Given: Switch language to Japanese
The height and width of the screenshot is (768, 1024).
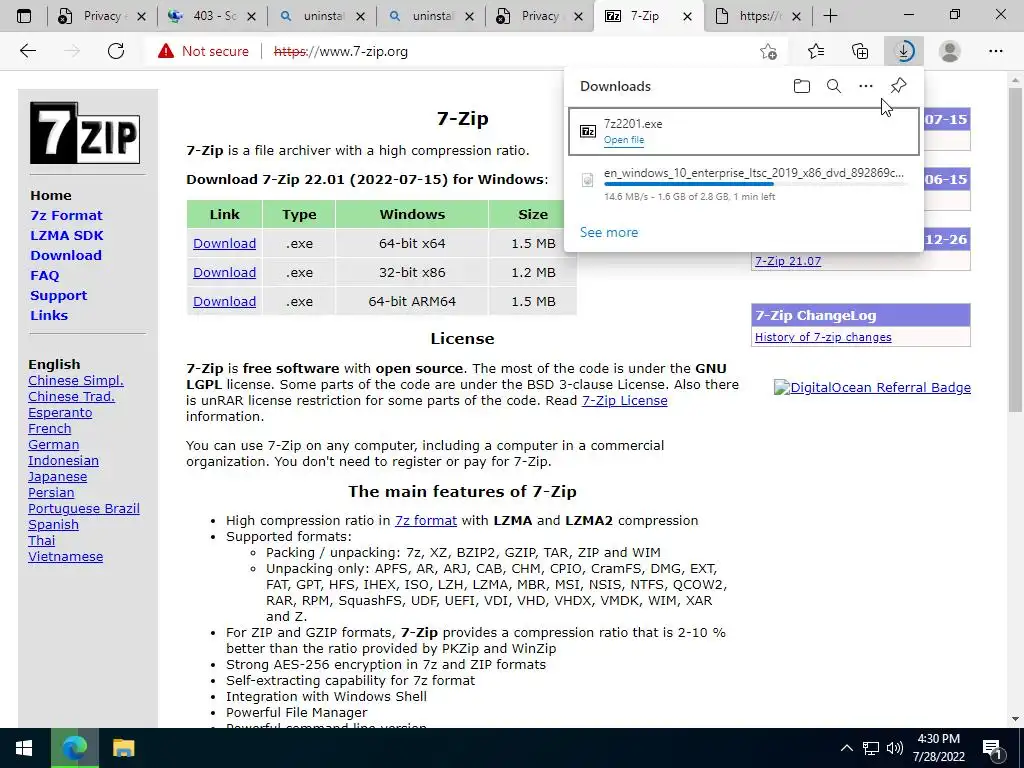Looking at the screenshot, I should [x=57, y=477].
